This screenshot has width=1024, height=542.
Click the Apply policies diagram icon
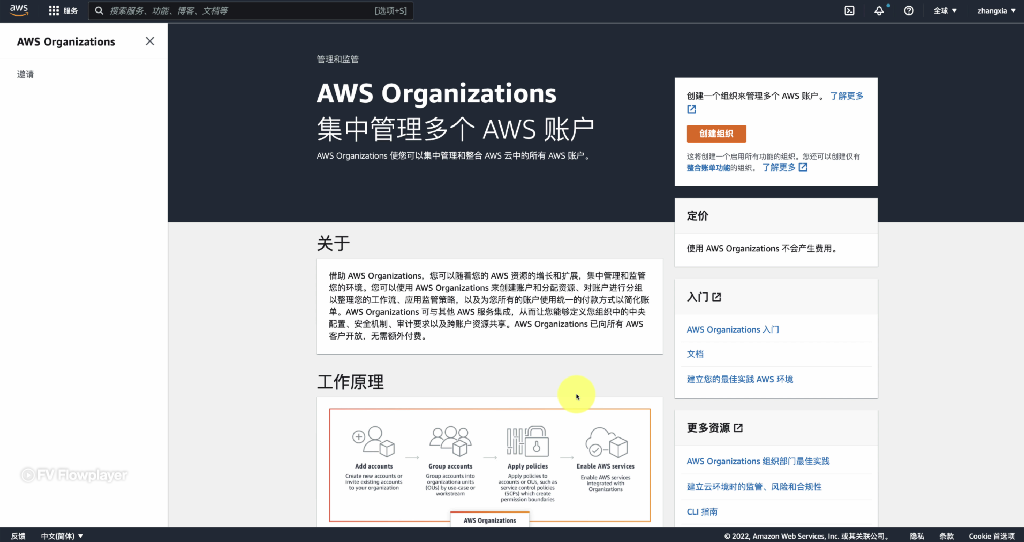(528, 441)
